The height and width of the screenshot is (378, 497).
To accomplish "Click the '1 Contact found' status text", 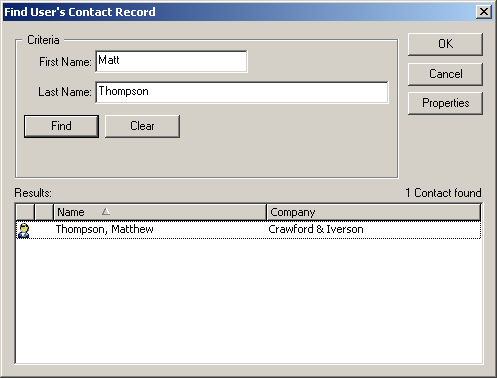I will (x=443, y=193).
